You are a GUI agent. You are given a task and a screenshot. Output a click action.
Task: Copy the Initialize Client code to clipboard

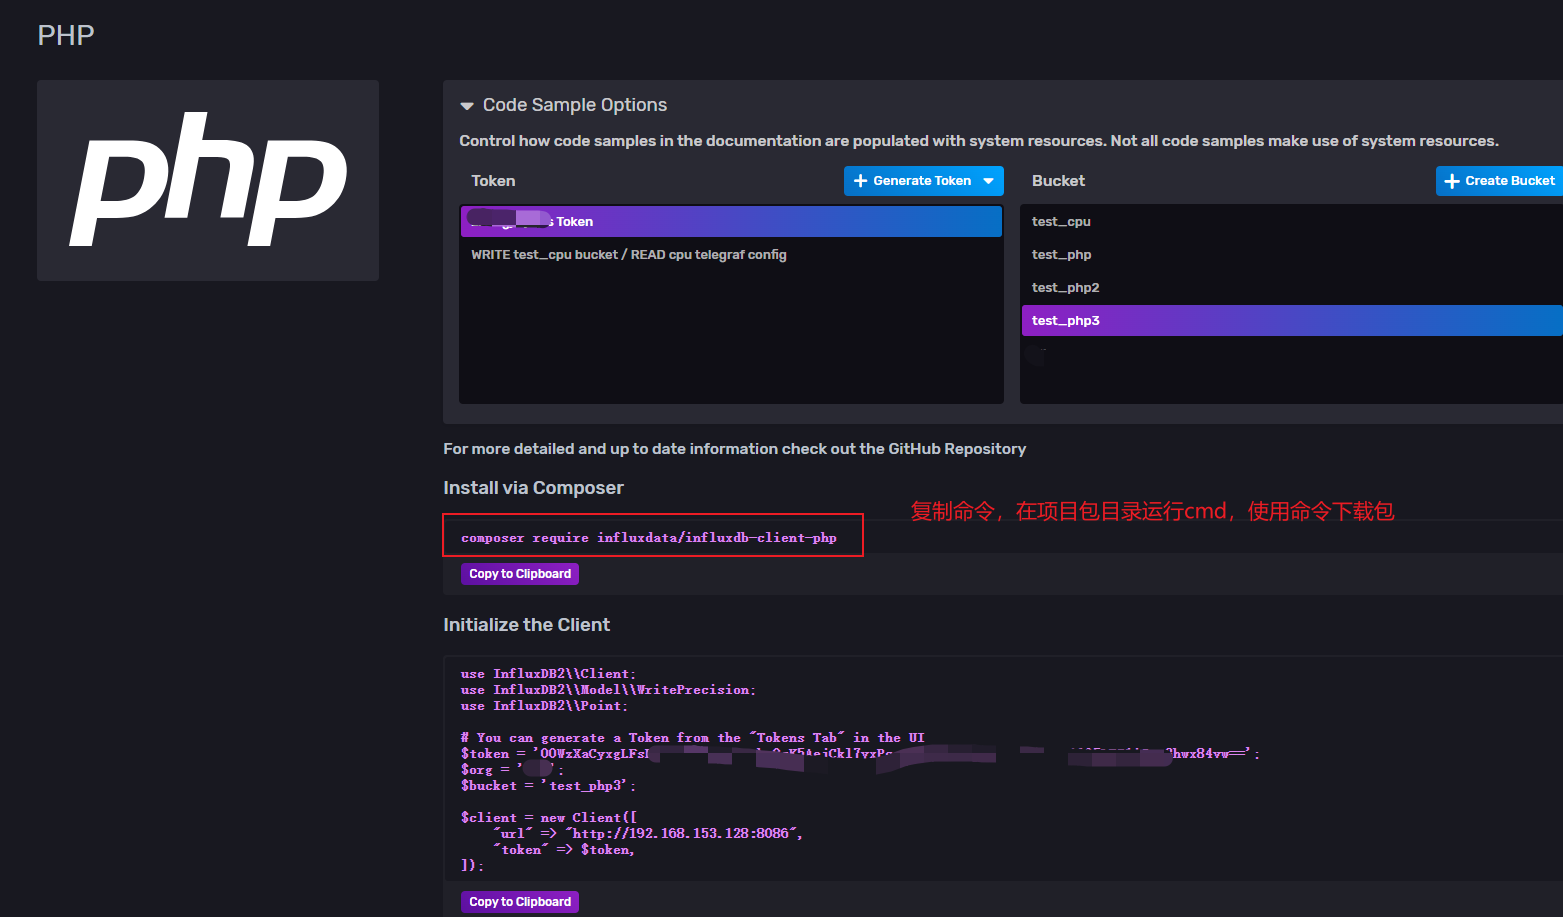519,901
